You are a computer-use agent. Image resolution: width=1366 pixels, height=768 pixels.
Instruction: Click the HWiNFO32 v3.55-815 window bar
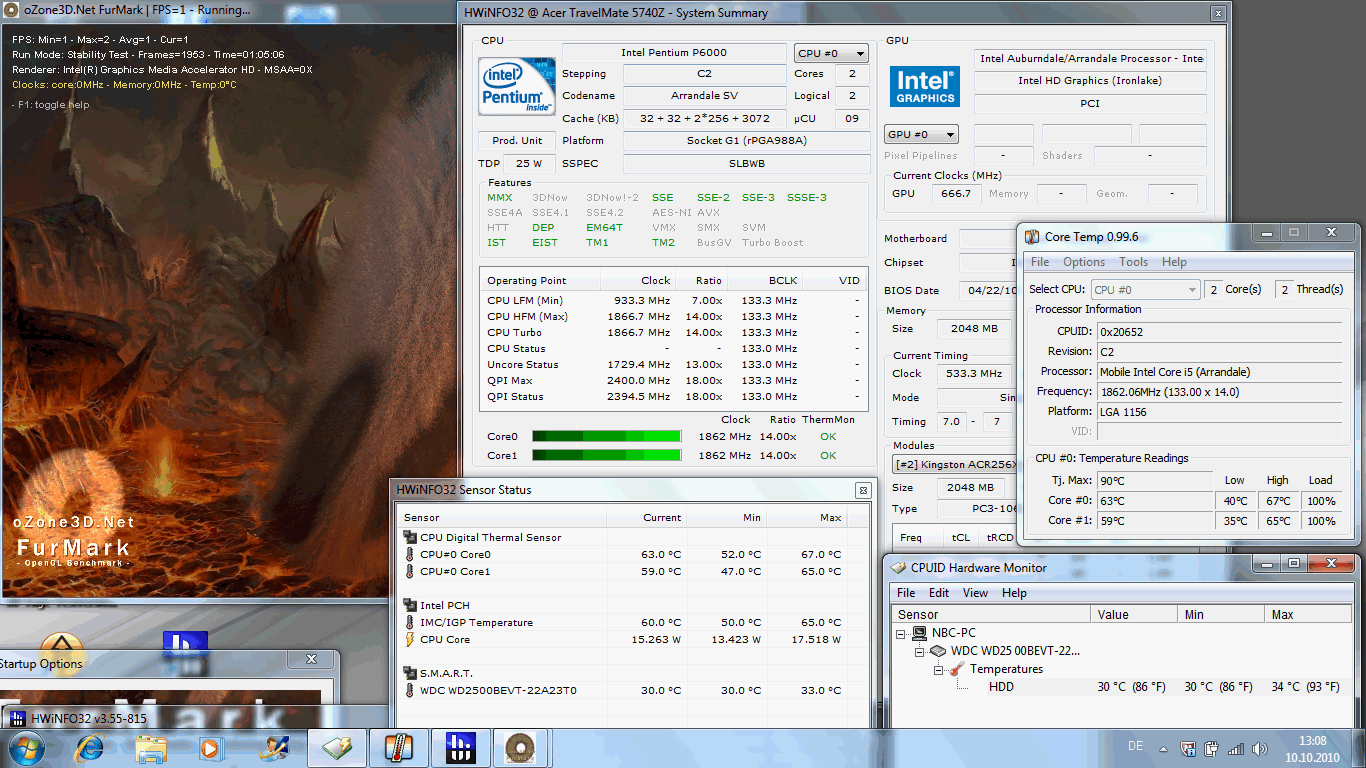tap(194, 717)
